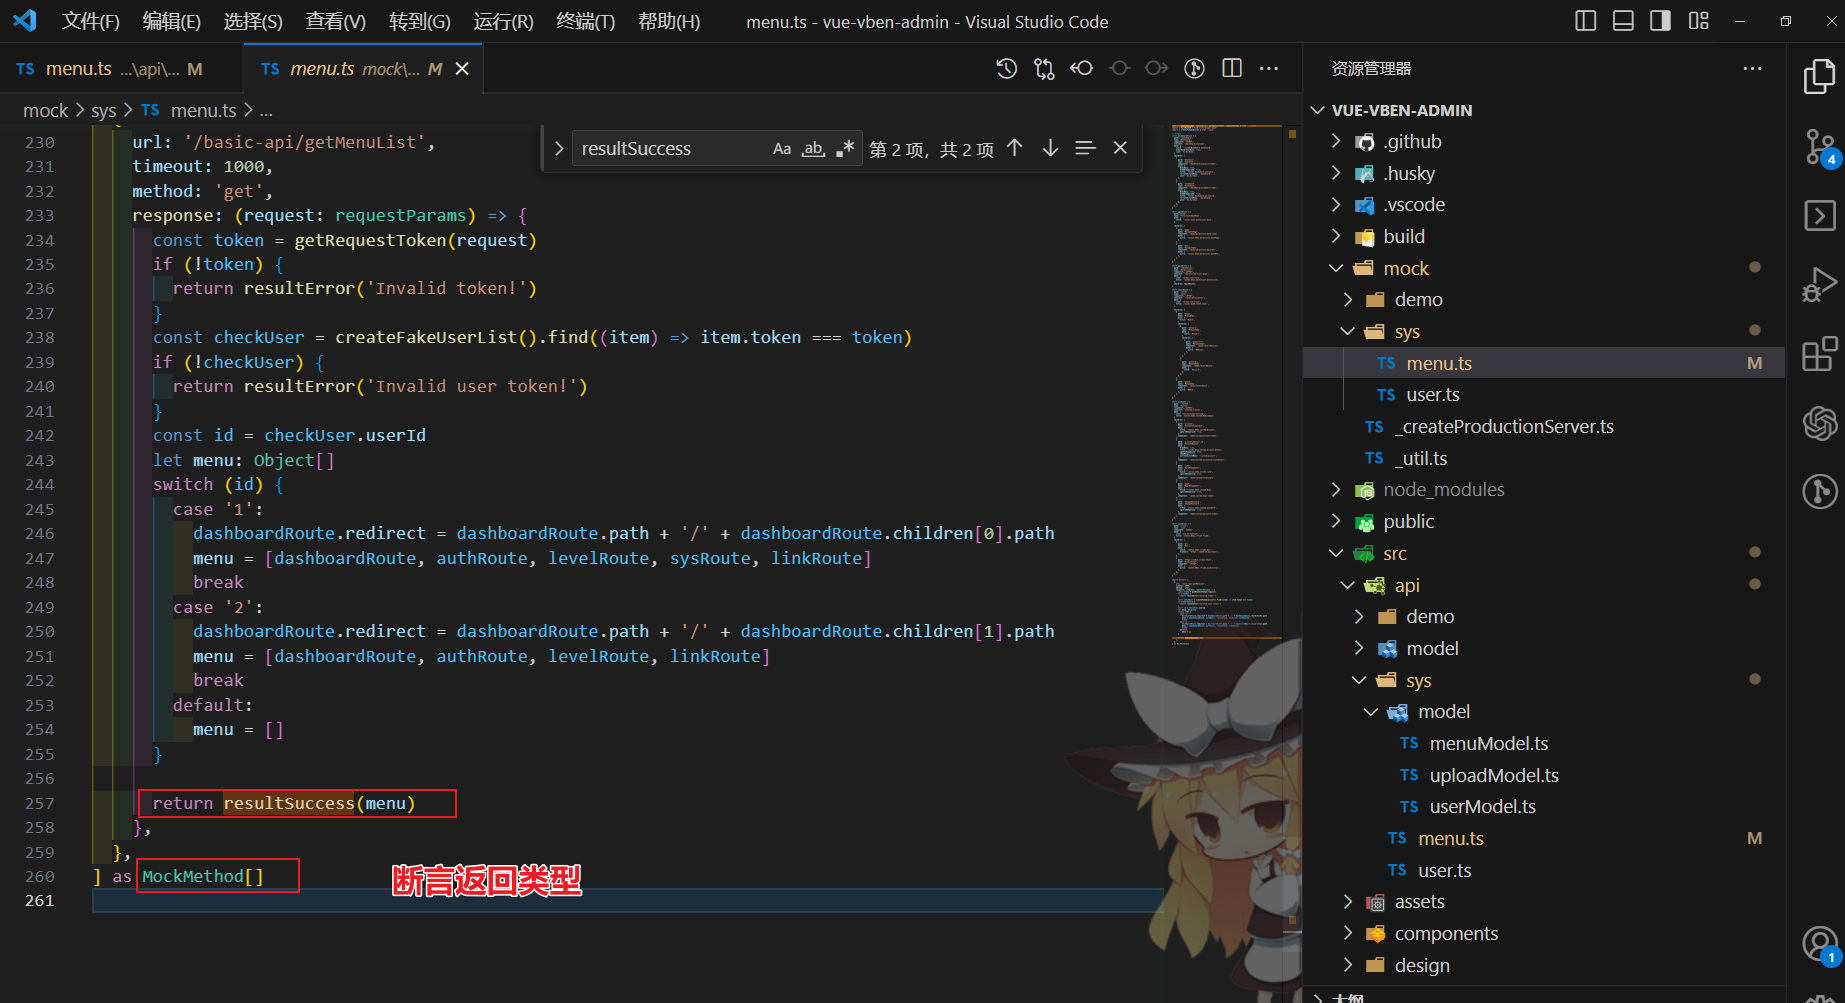
Task: Open Source Control view with 4 badge
Action: [x=1819, y=147]
